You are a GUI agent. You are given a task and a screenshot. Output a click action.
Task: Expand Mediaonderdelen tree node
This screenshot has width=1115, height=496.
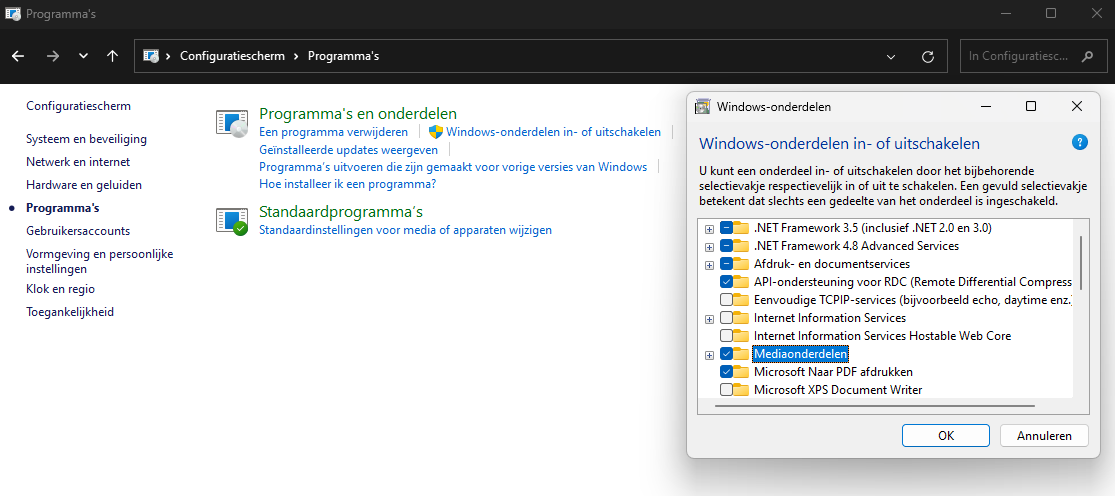[709, 355]
